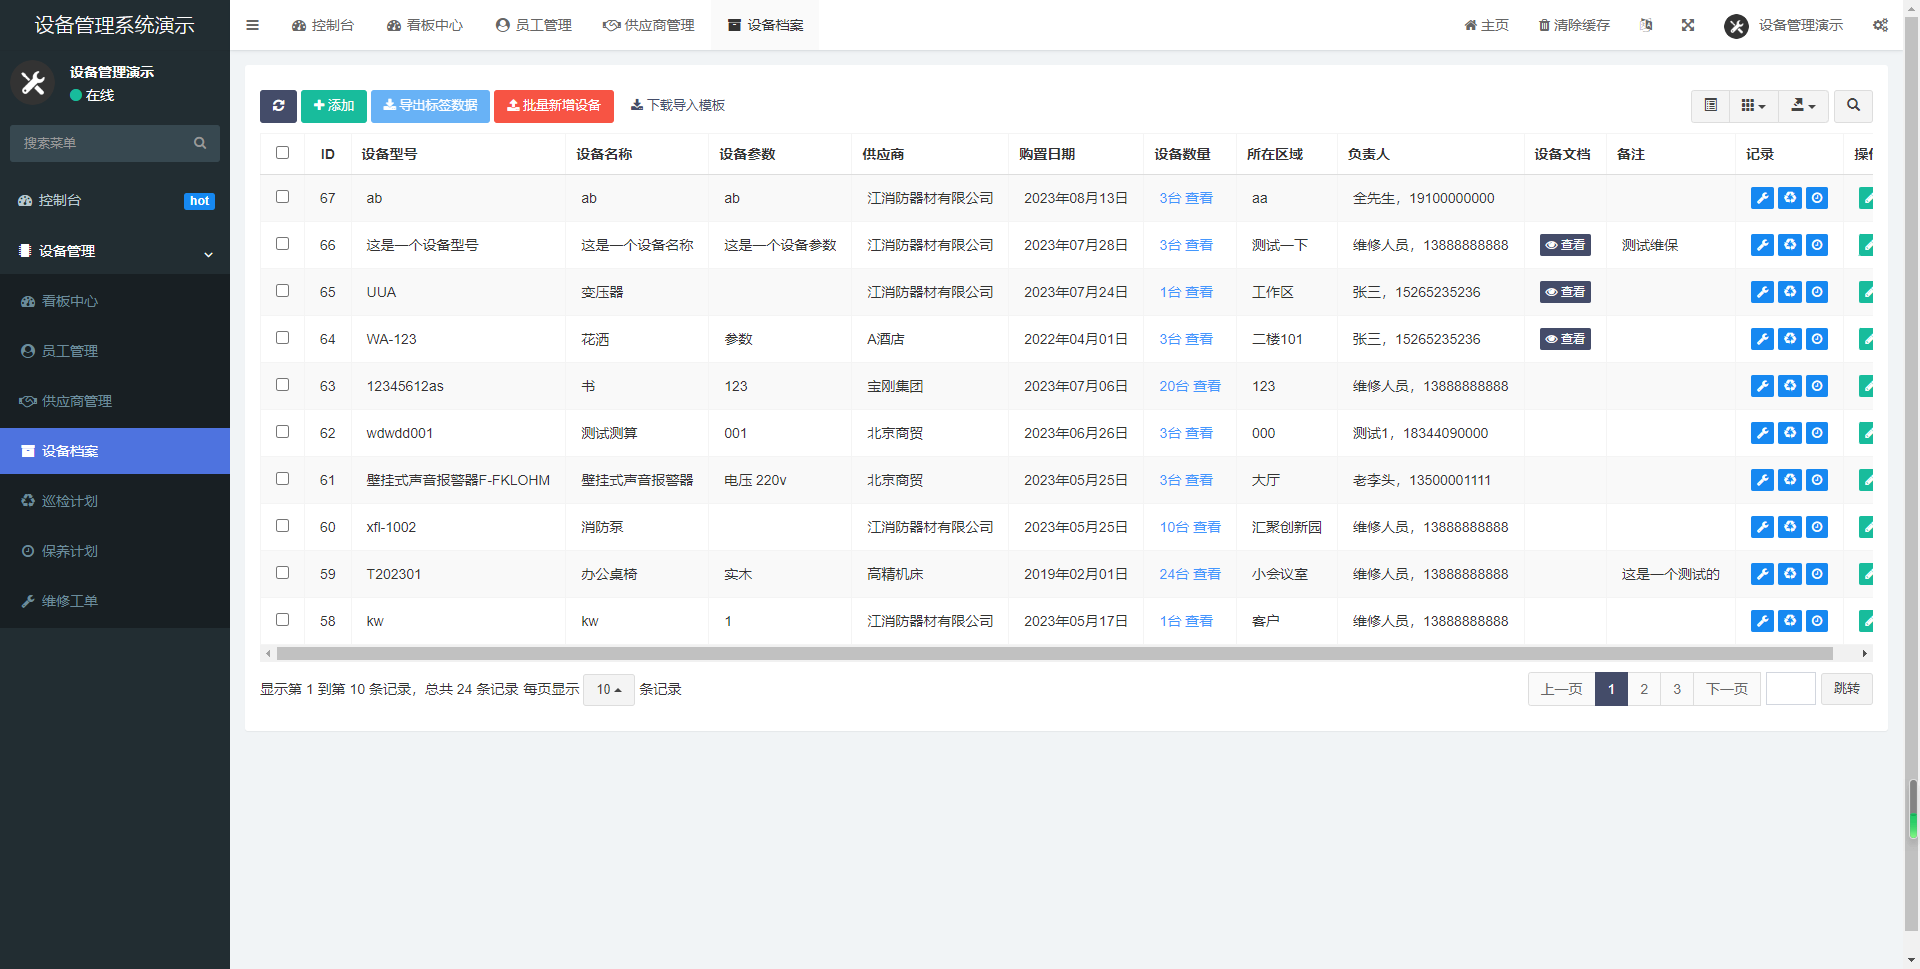
Task: Click green edit icon for row 67
Action: coord(1866,198)
